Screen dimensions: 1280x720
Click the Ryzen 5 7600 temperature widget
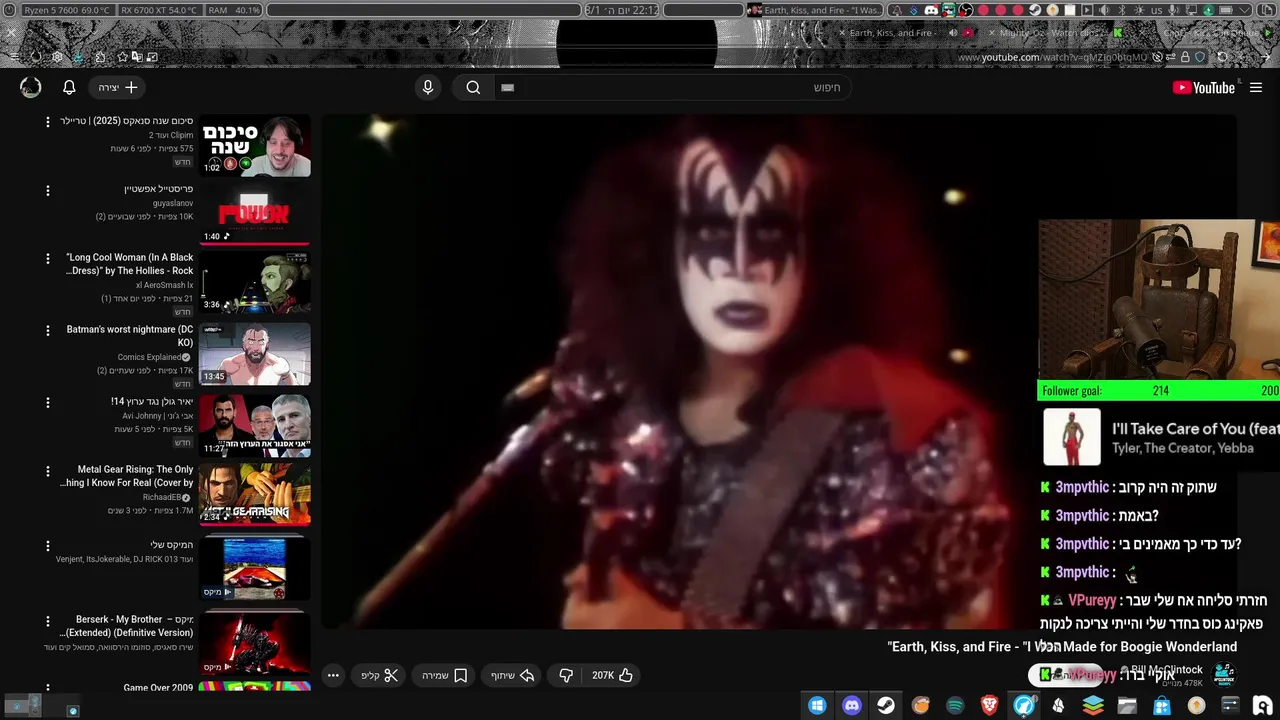[68, 10]
